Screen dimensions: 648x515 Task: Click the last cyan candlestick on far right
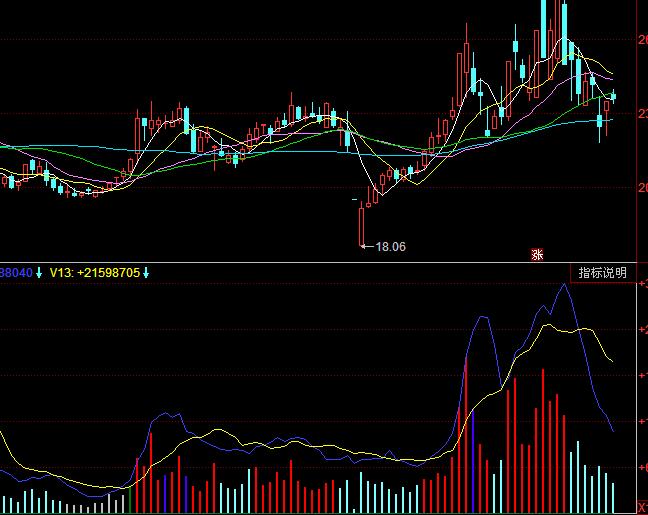(x=613, y=97)
